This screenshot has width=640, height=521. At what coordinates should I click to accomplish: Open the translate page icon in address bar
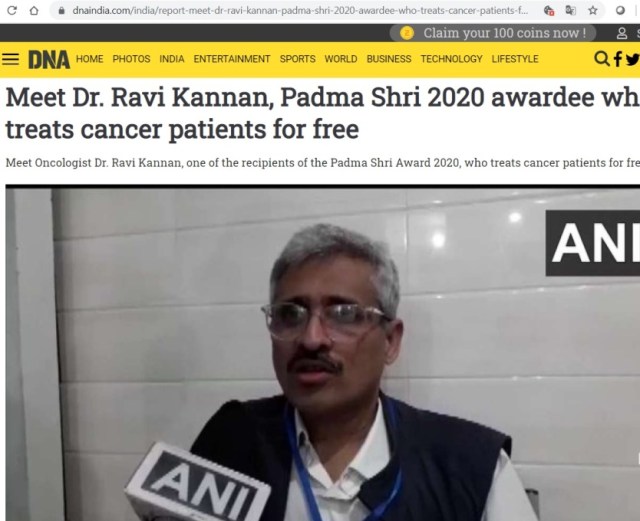[571, 11]
